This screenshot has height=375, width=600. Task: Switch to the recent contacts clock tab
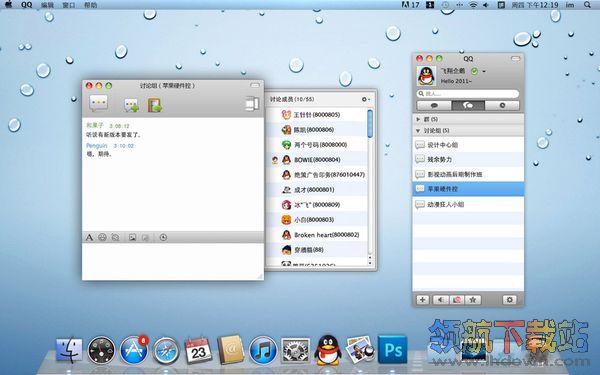point(502,106)
